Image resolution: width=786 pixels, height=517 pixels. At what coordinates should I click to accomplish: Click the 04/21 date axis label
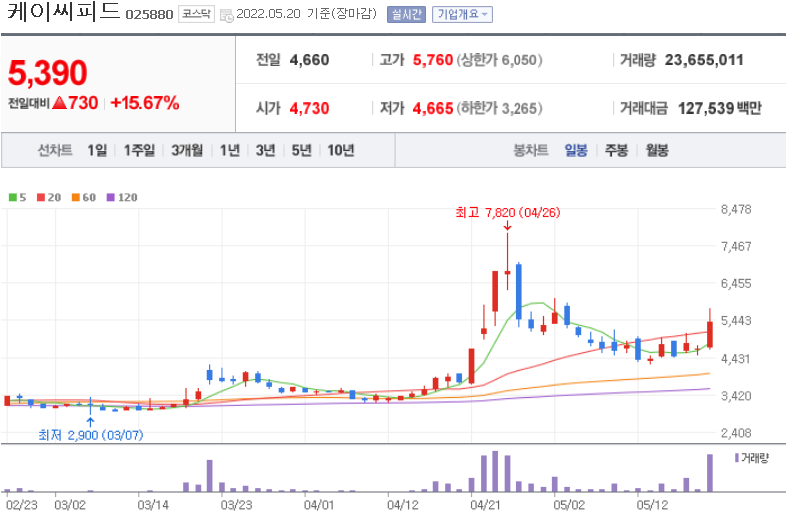coord(485,504)
